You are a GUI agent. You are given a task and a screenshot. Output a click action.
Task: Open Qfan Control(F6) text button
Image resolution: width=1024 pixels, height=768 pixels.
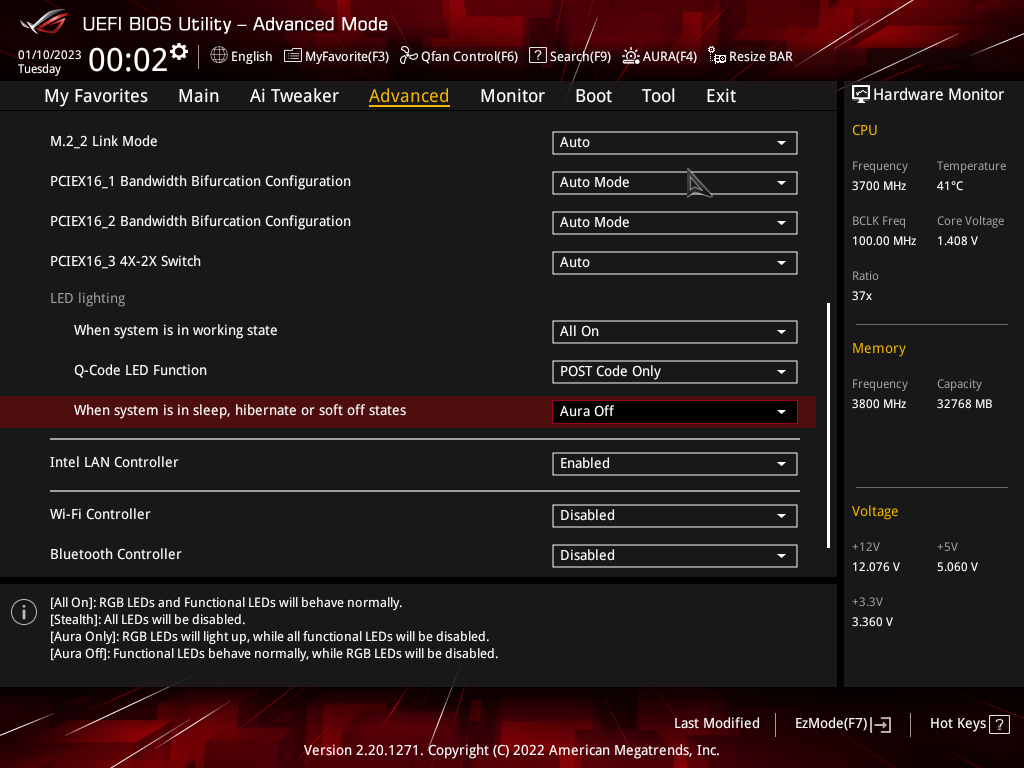coord(469,57)
